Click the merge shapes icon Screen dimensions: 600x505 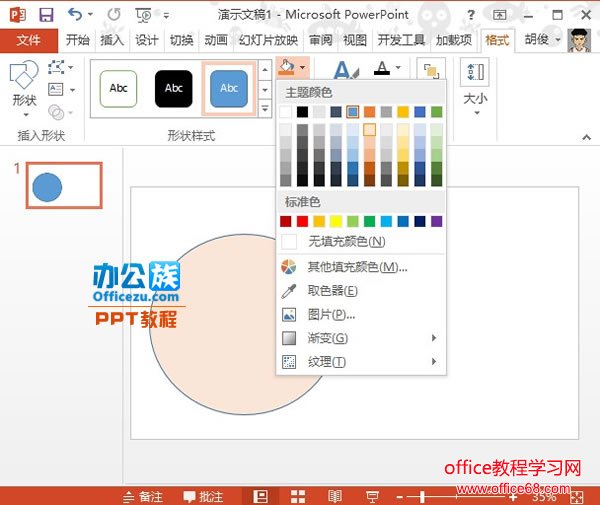[x=56, y=112]
